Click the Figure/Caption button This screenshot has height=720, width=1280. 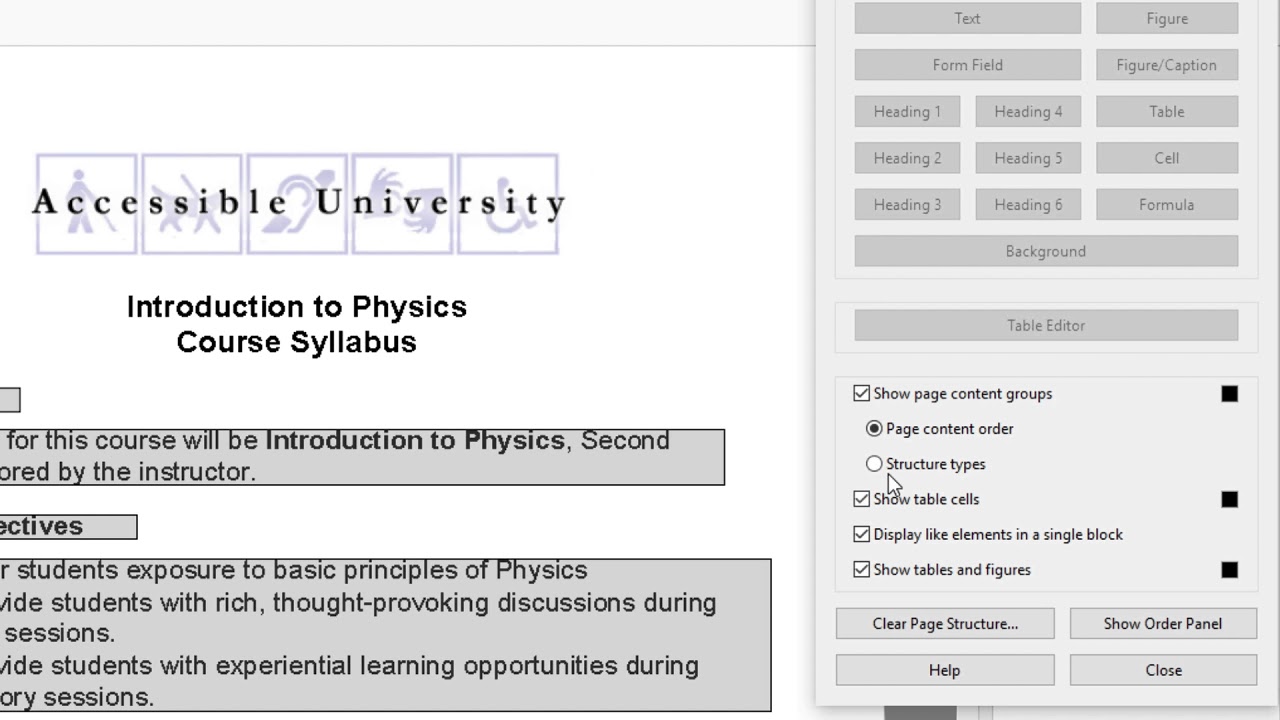[x=1167, y=65]
